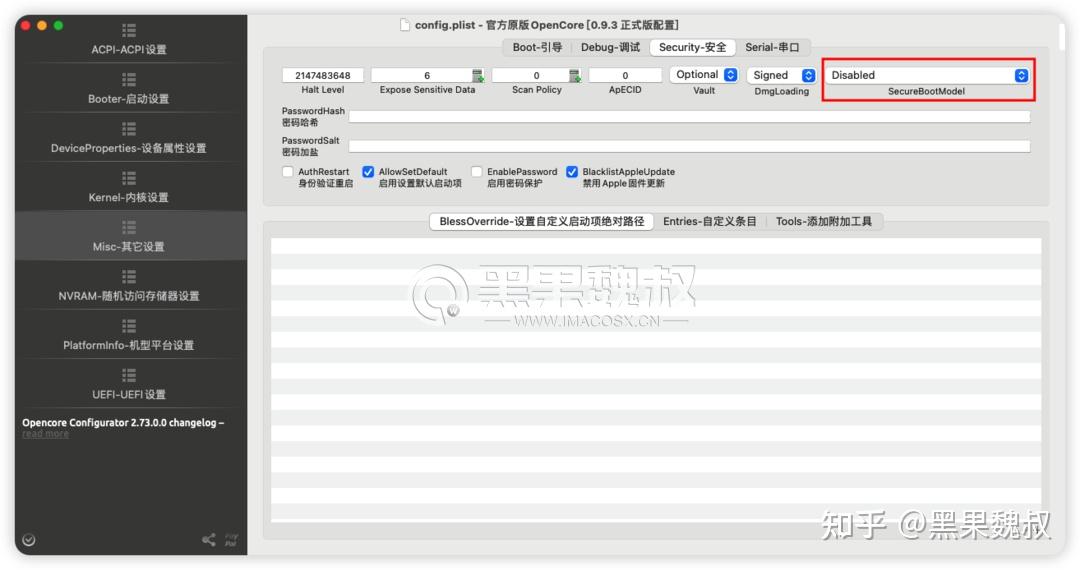Uncheck AllowSetDefault checkbox

point(368,171)
